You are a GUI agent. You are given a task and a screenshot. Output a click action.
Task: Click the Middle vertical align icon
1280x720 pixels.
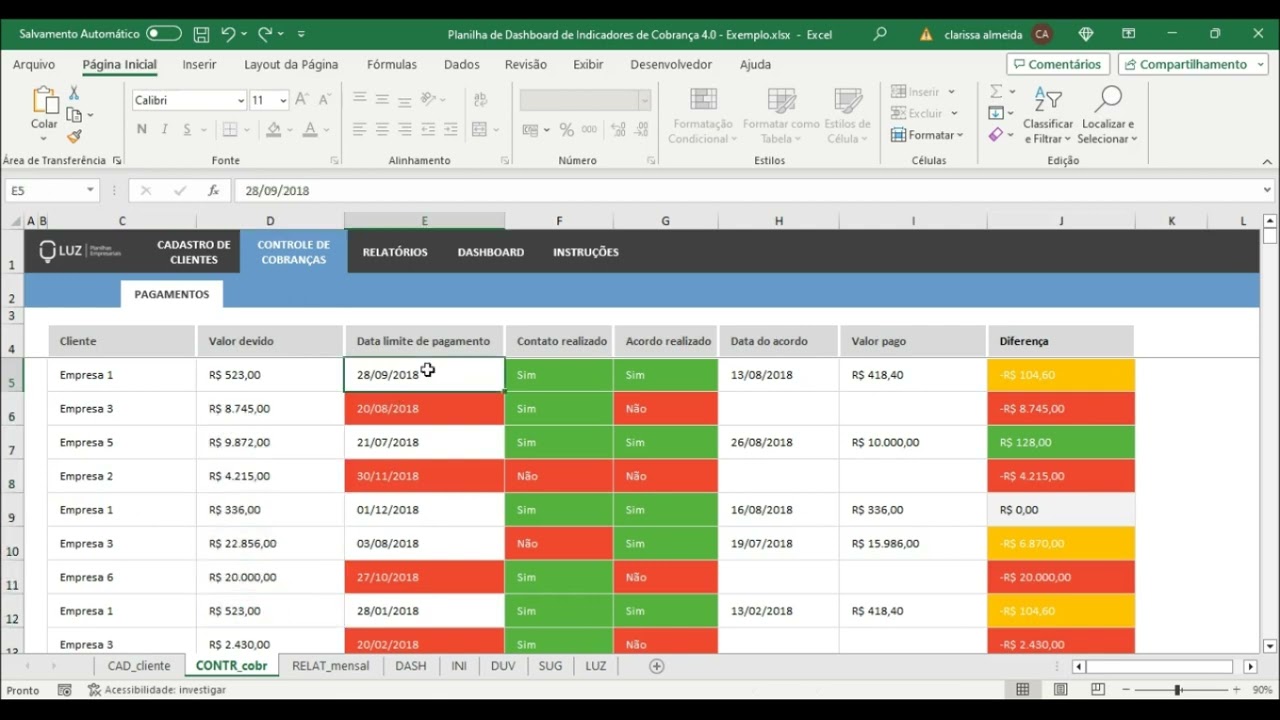(382, 100)
